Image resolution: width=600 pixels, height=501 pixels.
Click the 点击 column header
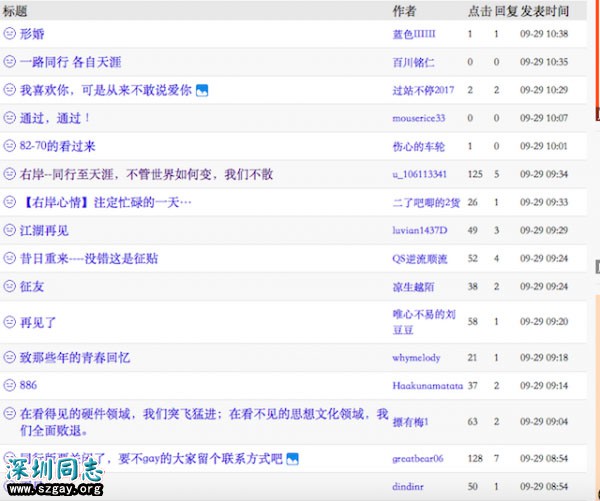click(479, 11)
